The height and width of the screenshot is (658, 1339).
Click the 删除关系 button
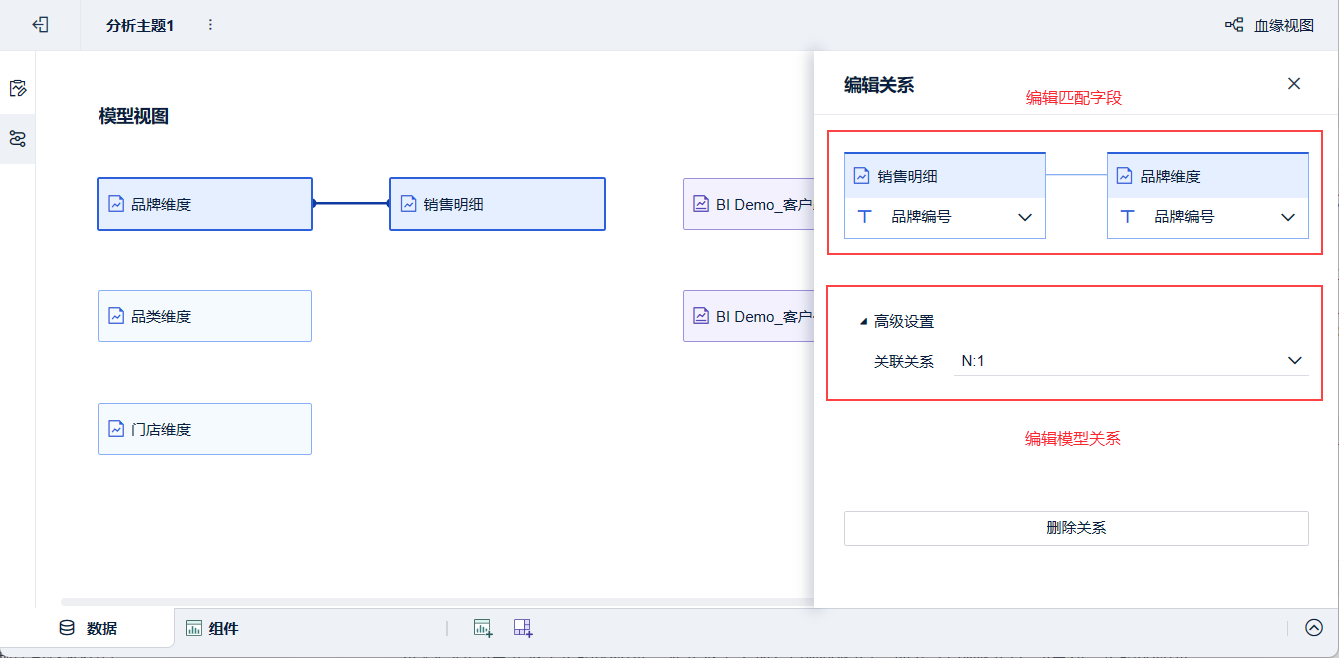(x=1075, y=528)
